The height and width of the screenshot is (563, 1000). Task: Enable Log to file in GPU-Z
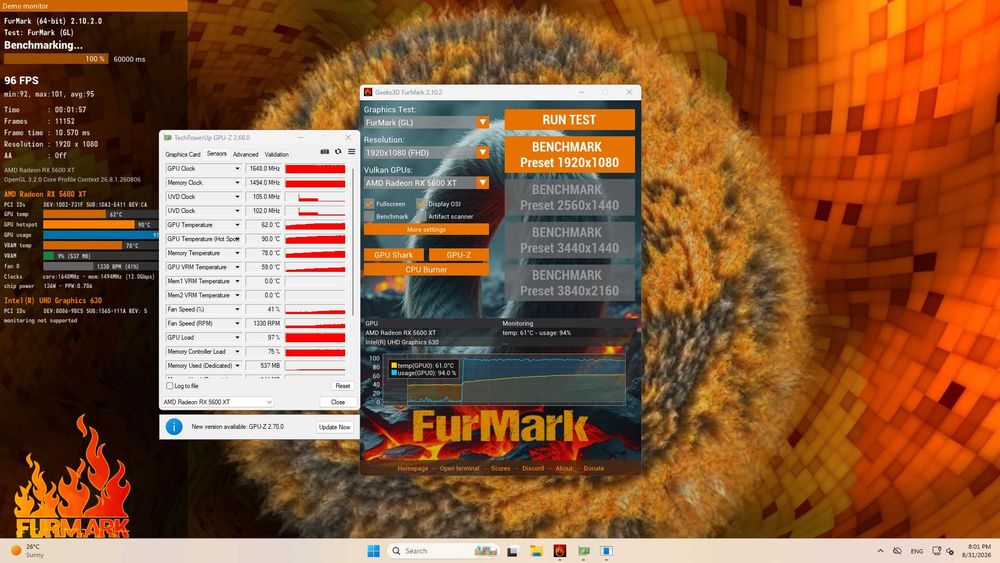click(170, 386)
